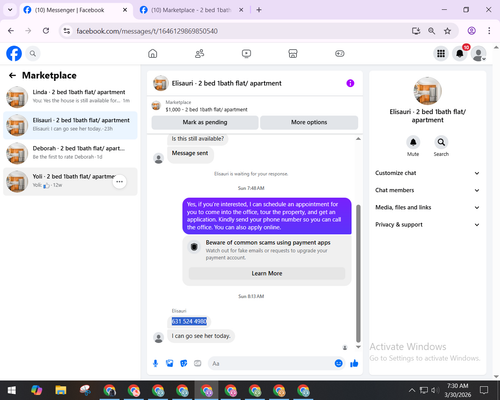Open Windows Start menu
500x400 pixels.
[x=12, y=390]
